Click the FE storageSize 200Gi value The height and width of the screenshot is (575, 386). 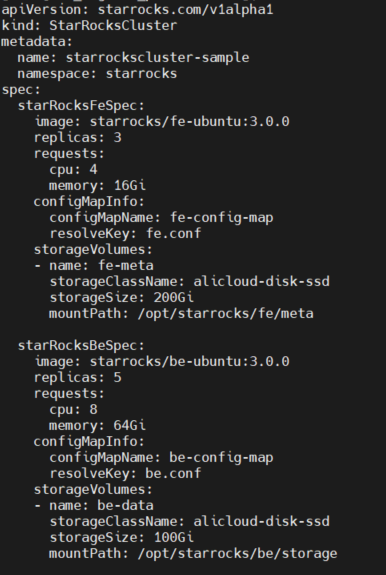point(173,297)
